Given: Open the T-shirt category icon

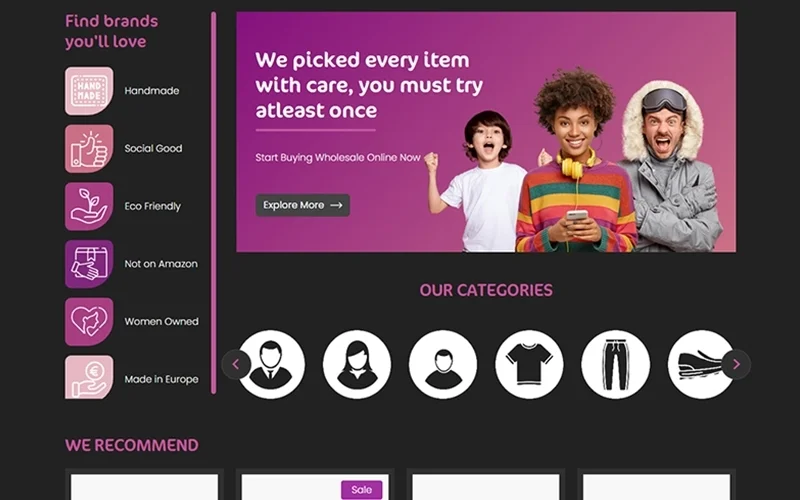Looking at the screenshot, I should pyautogui.click(x=529, y=364).
